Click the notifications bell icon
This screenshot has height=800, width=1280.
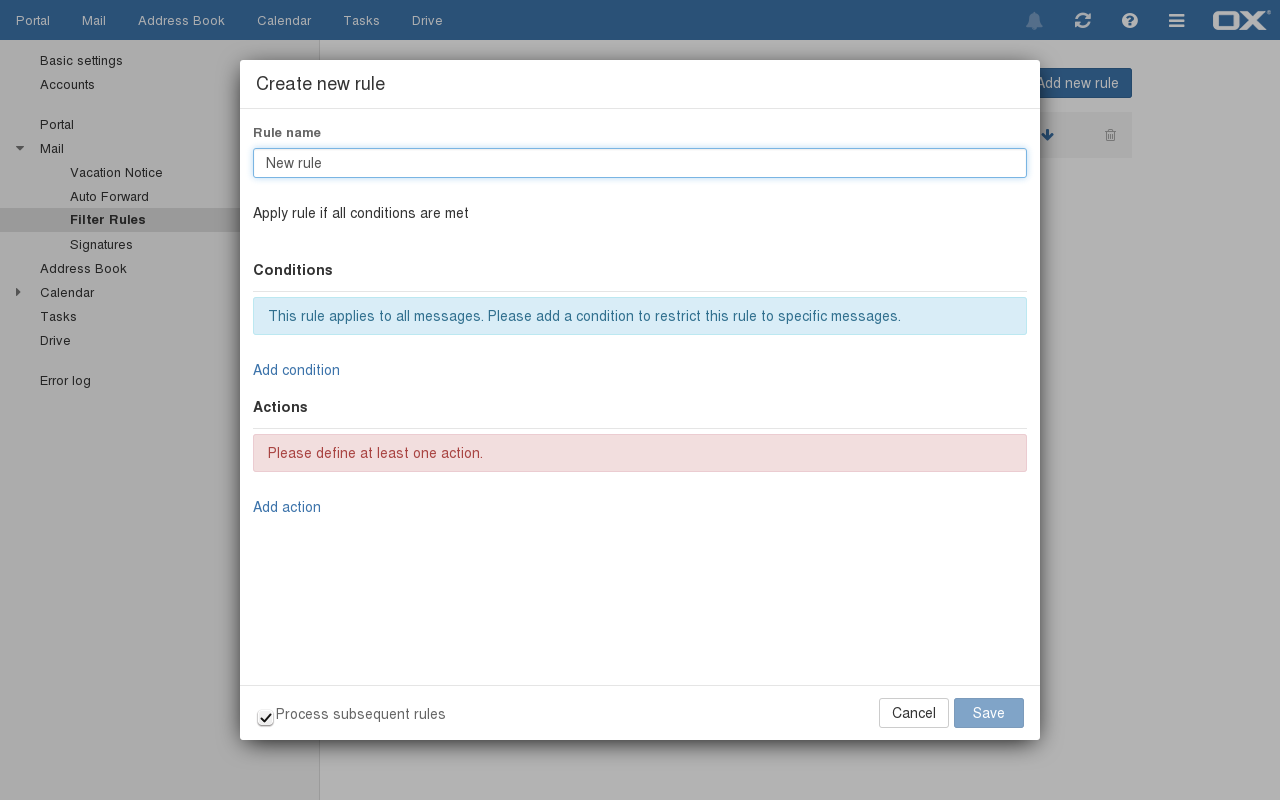[1034, 21]
